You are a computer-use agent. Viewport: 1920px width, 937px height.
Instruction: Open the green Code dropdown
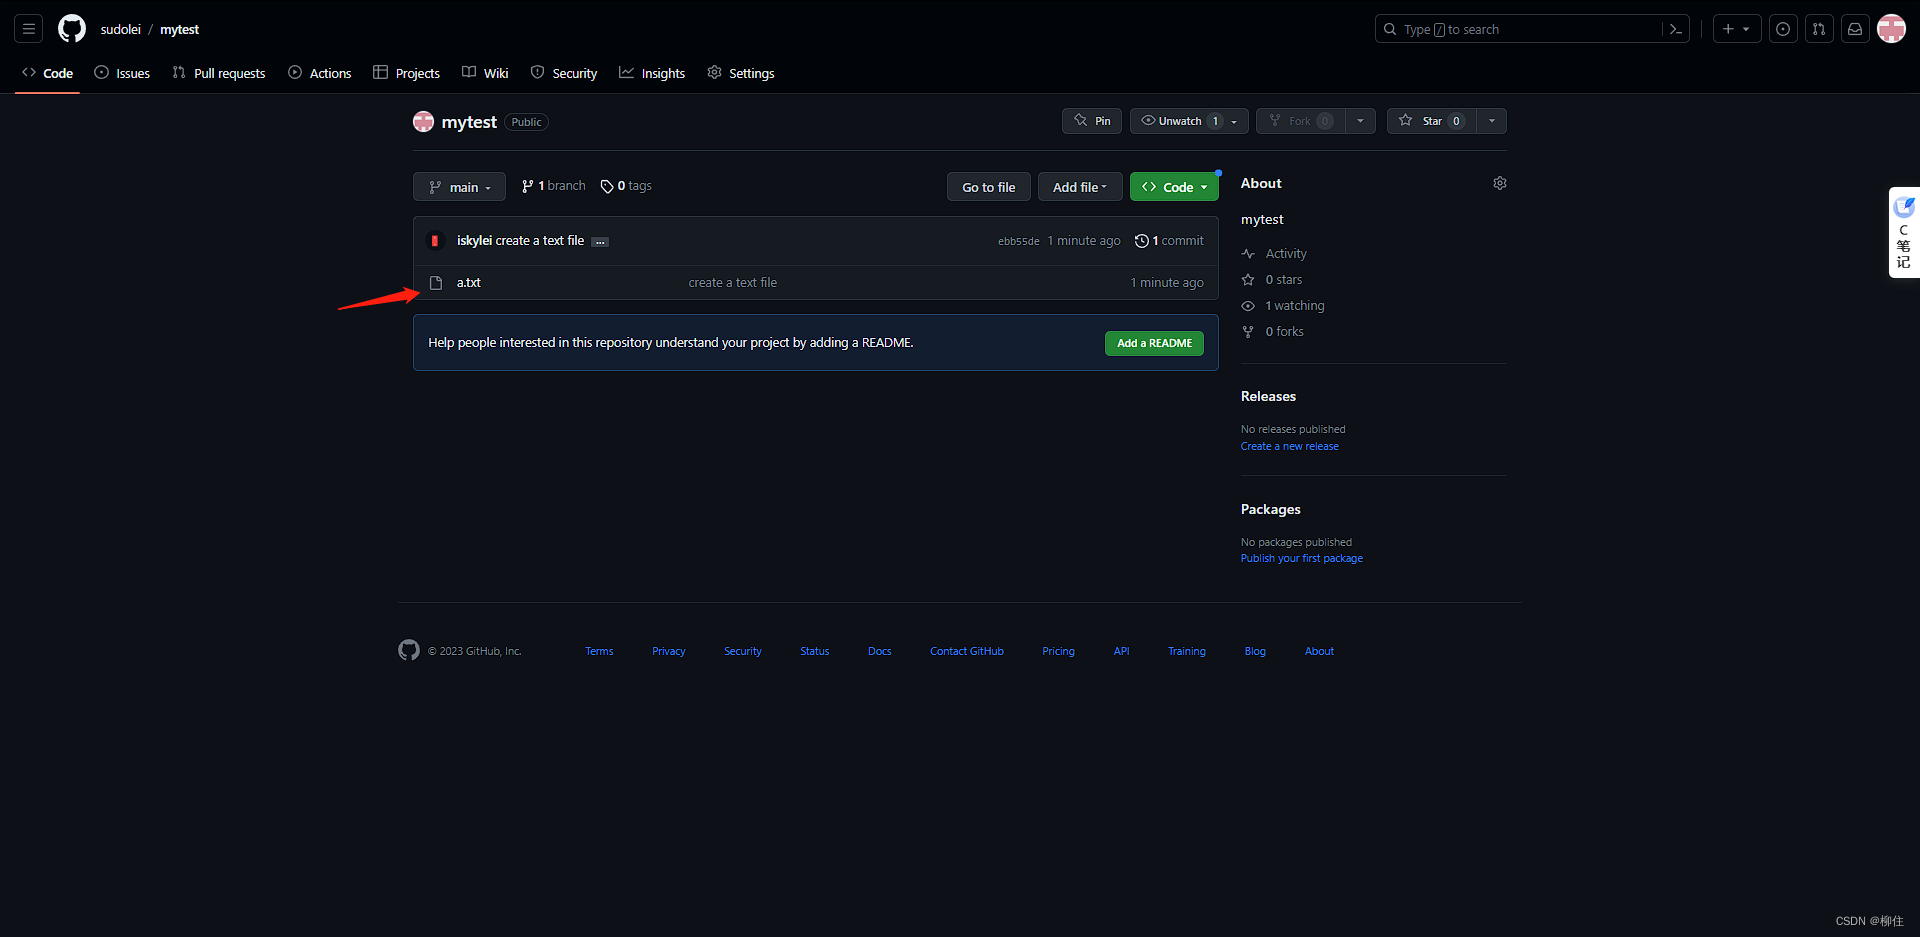pyautogui.click(x=1174, y=187)
